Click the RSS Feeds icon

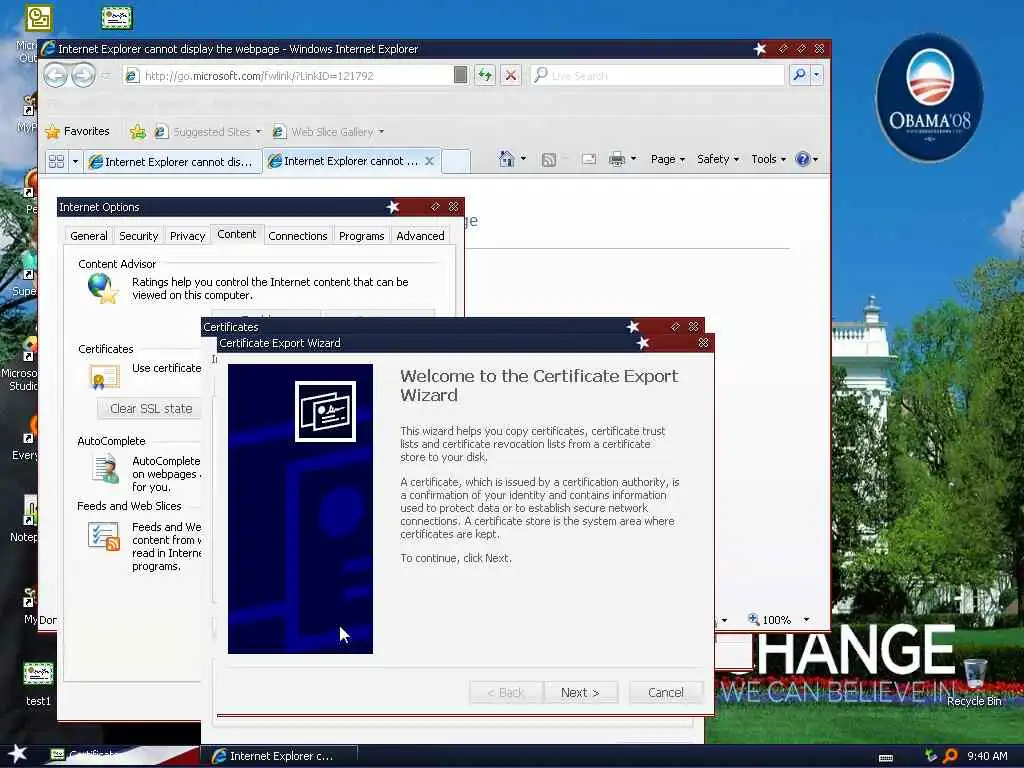click(x=549, y=159)
